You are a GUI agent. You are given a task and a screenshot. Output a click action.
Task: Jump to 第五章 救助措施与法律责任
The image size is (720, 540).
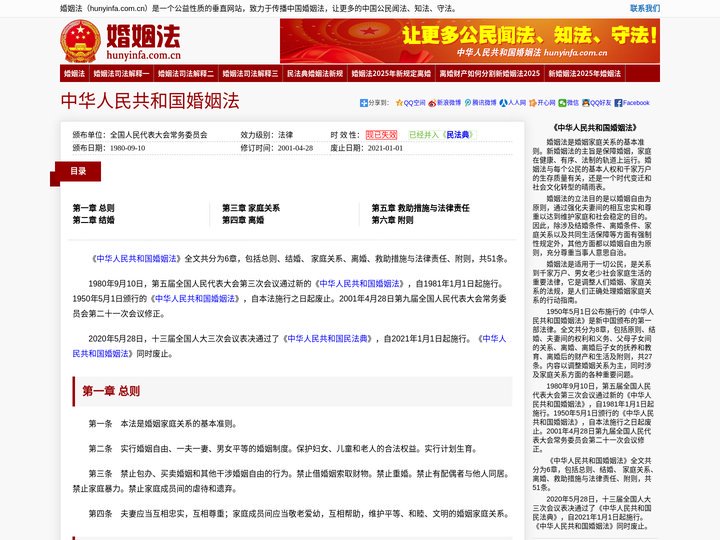coord(420,208)
